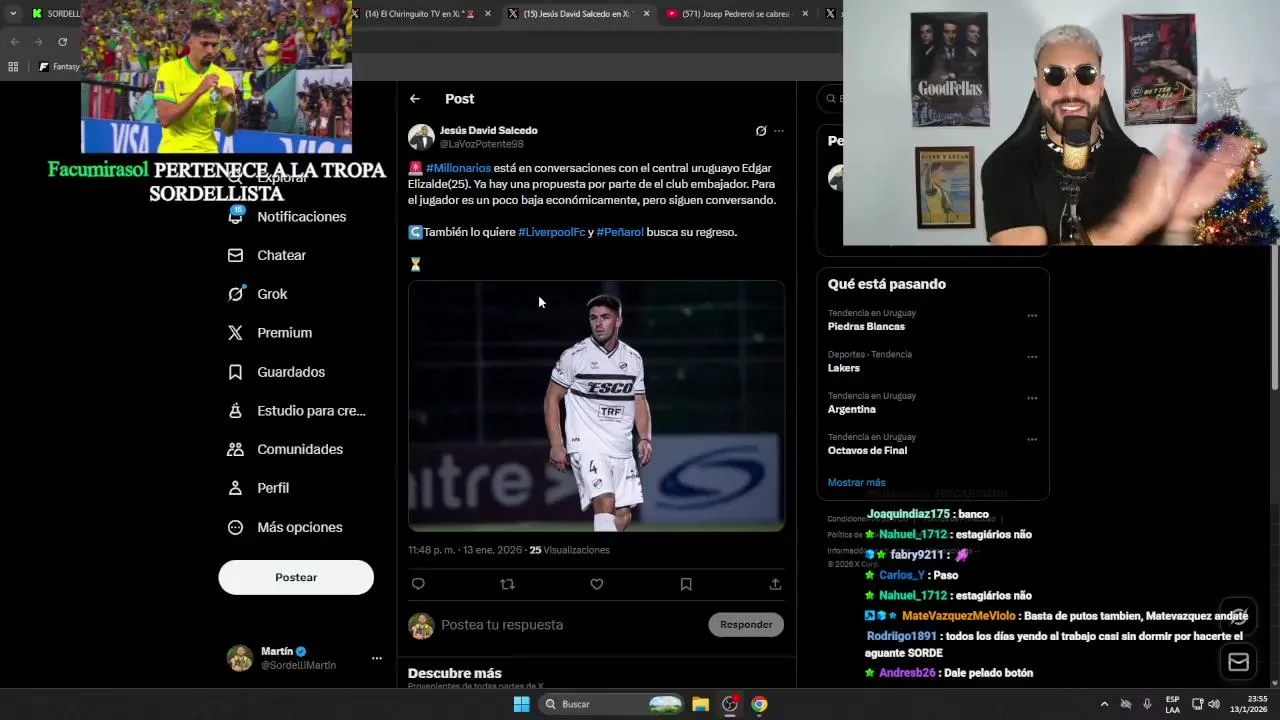The height and width of the screenshot is (720, 1280).
Task: Click the page's vertical scrollbar
Action: [x=1274, y=320]
